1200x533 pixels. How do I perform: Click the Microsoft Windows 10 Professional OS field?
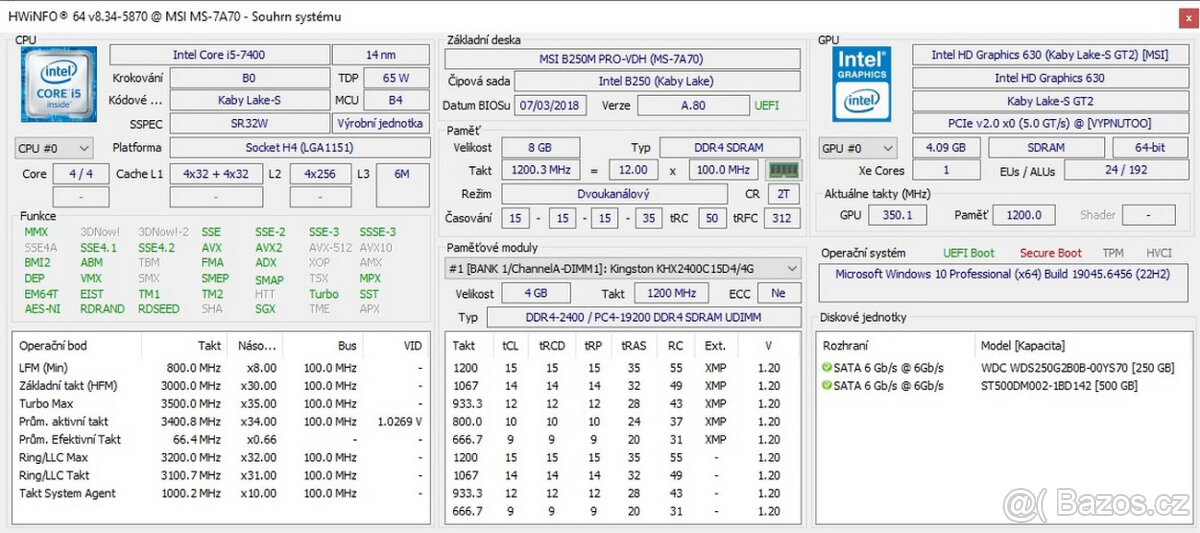coord(1003,283)
